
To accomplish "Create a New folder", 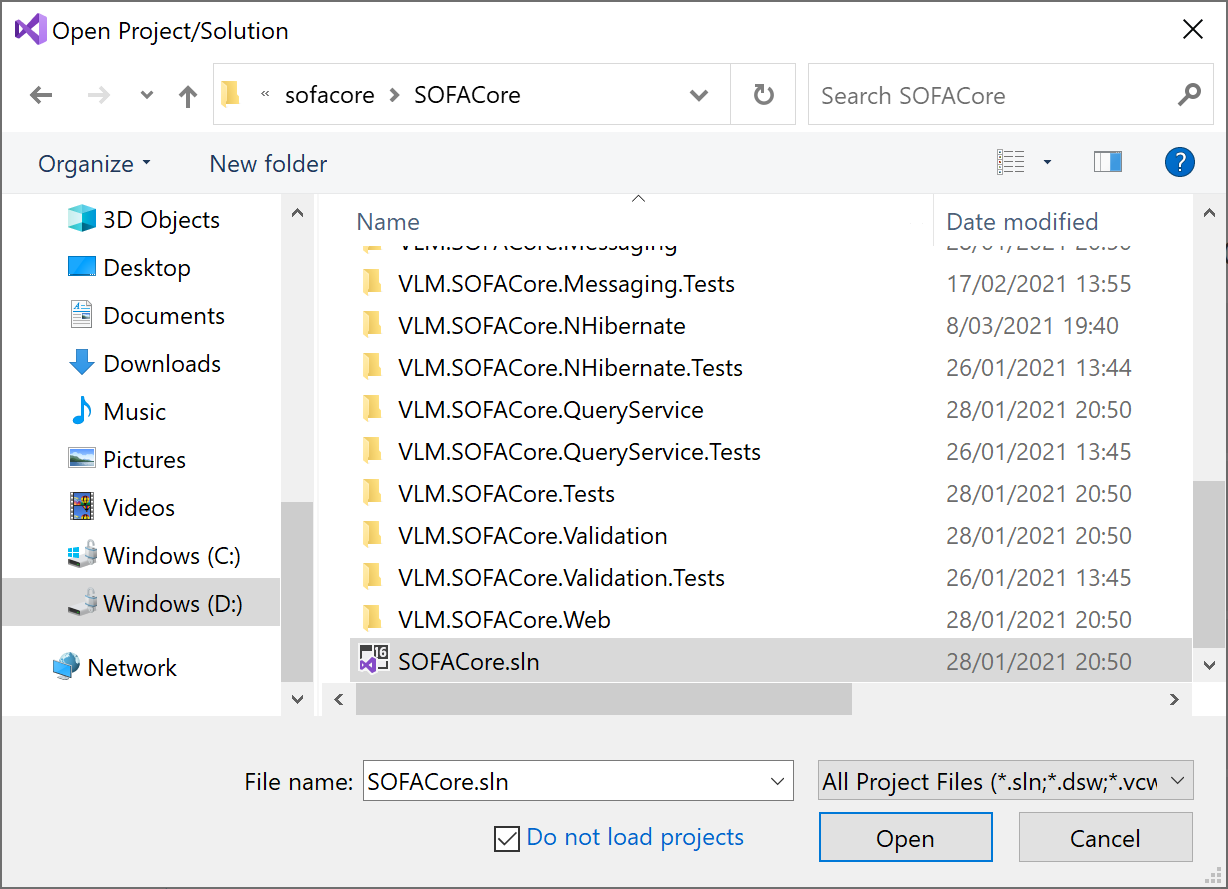I will point(268,163).
